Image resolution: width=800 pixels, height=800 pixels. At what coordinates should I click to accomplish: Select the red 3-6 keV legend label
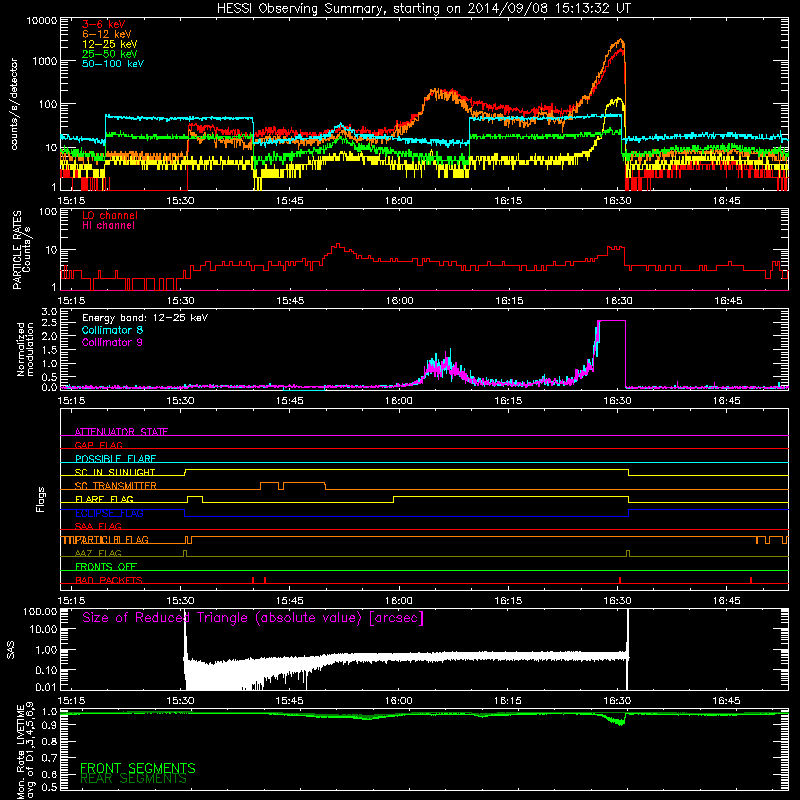coord(103,24)
